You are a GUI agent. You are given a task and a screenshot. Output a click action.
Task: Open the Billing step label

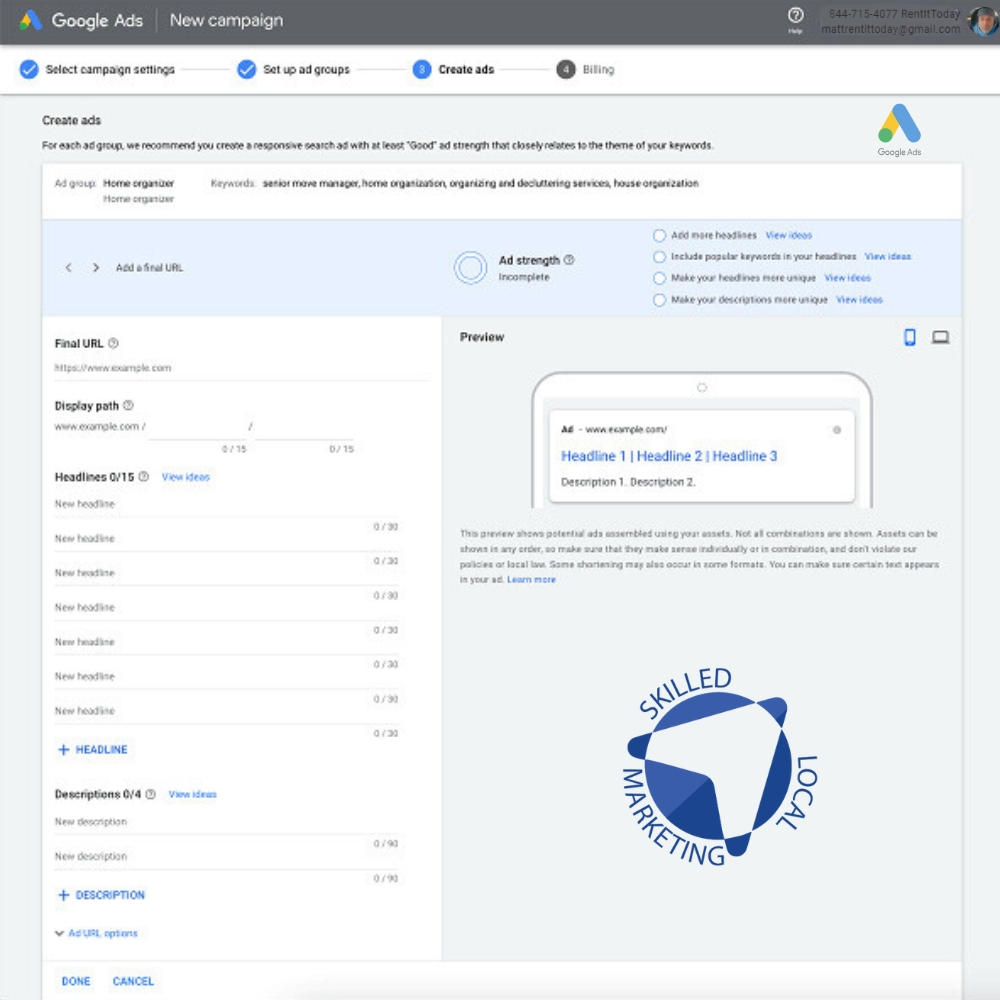click(598, 70)
